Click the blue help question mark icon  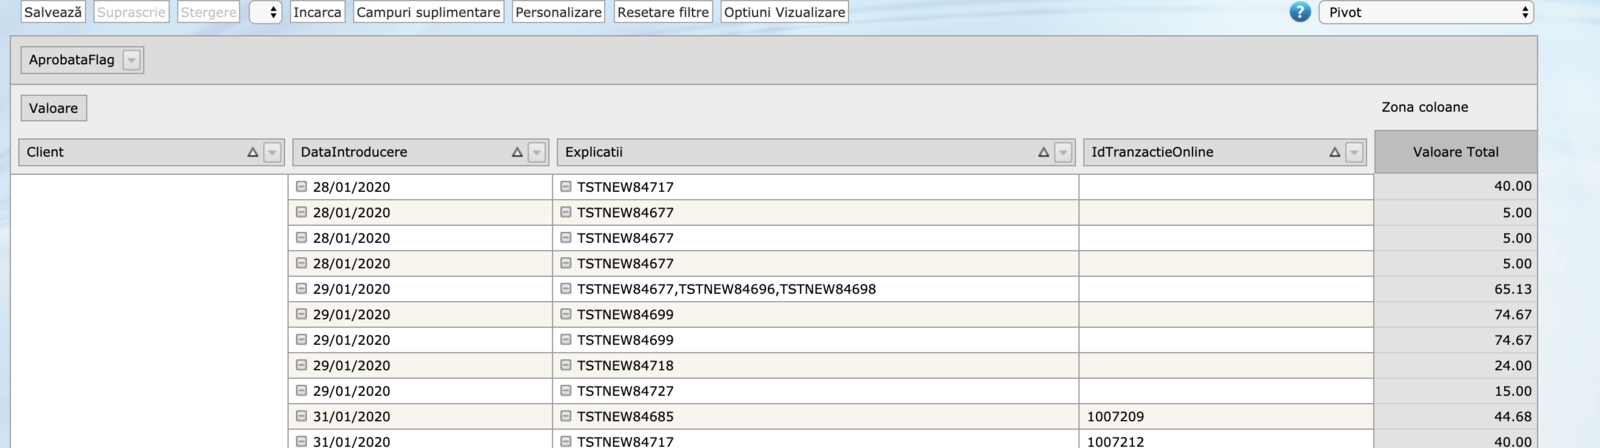click(x=1299, y=12)
